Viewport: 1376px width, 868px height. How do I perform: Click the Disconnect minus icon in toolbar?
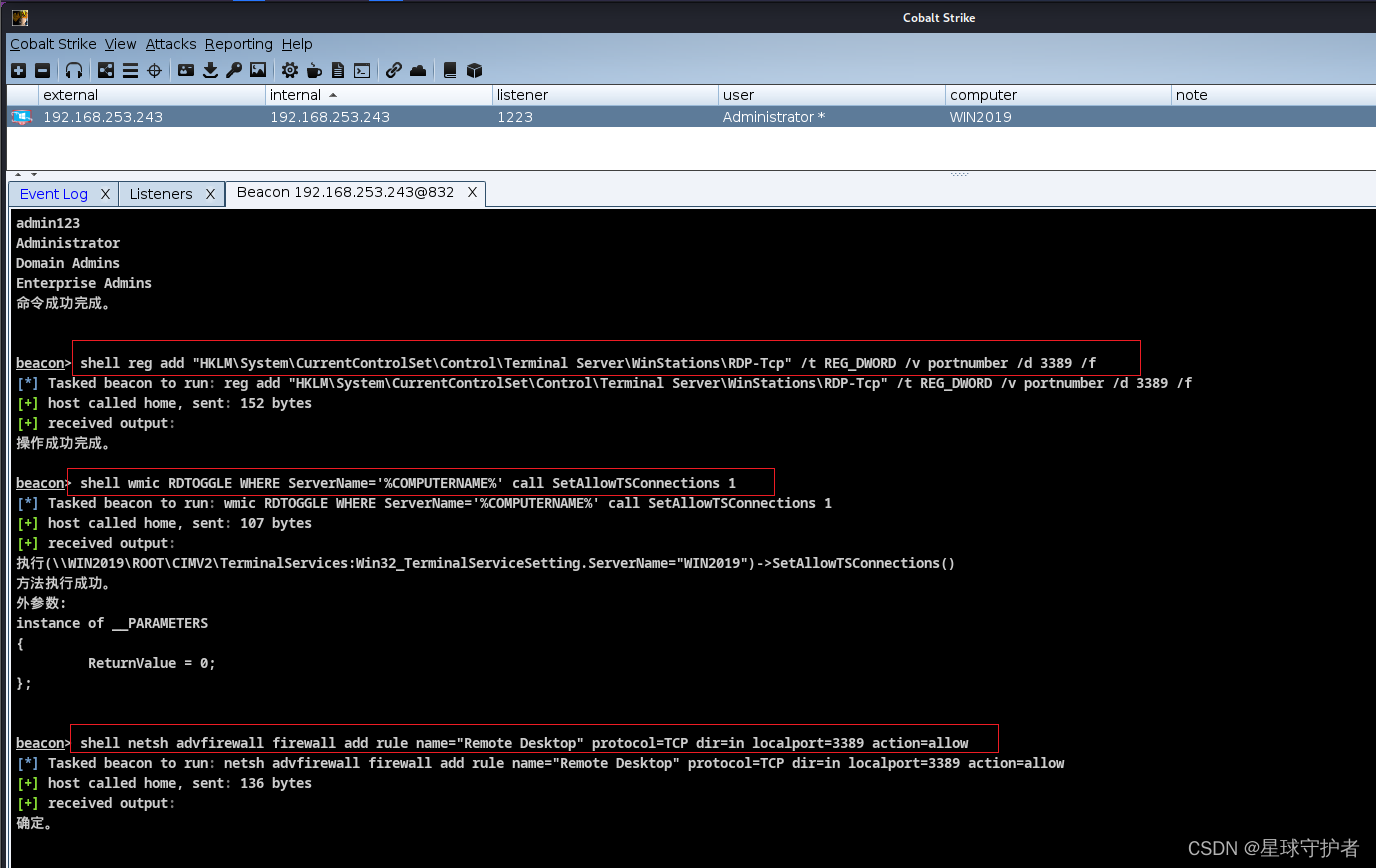point(42,70)
